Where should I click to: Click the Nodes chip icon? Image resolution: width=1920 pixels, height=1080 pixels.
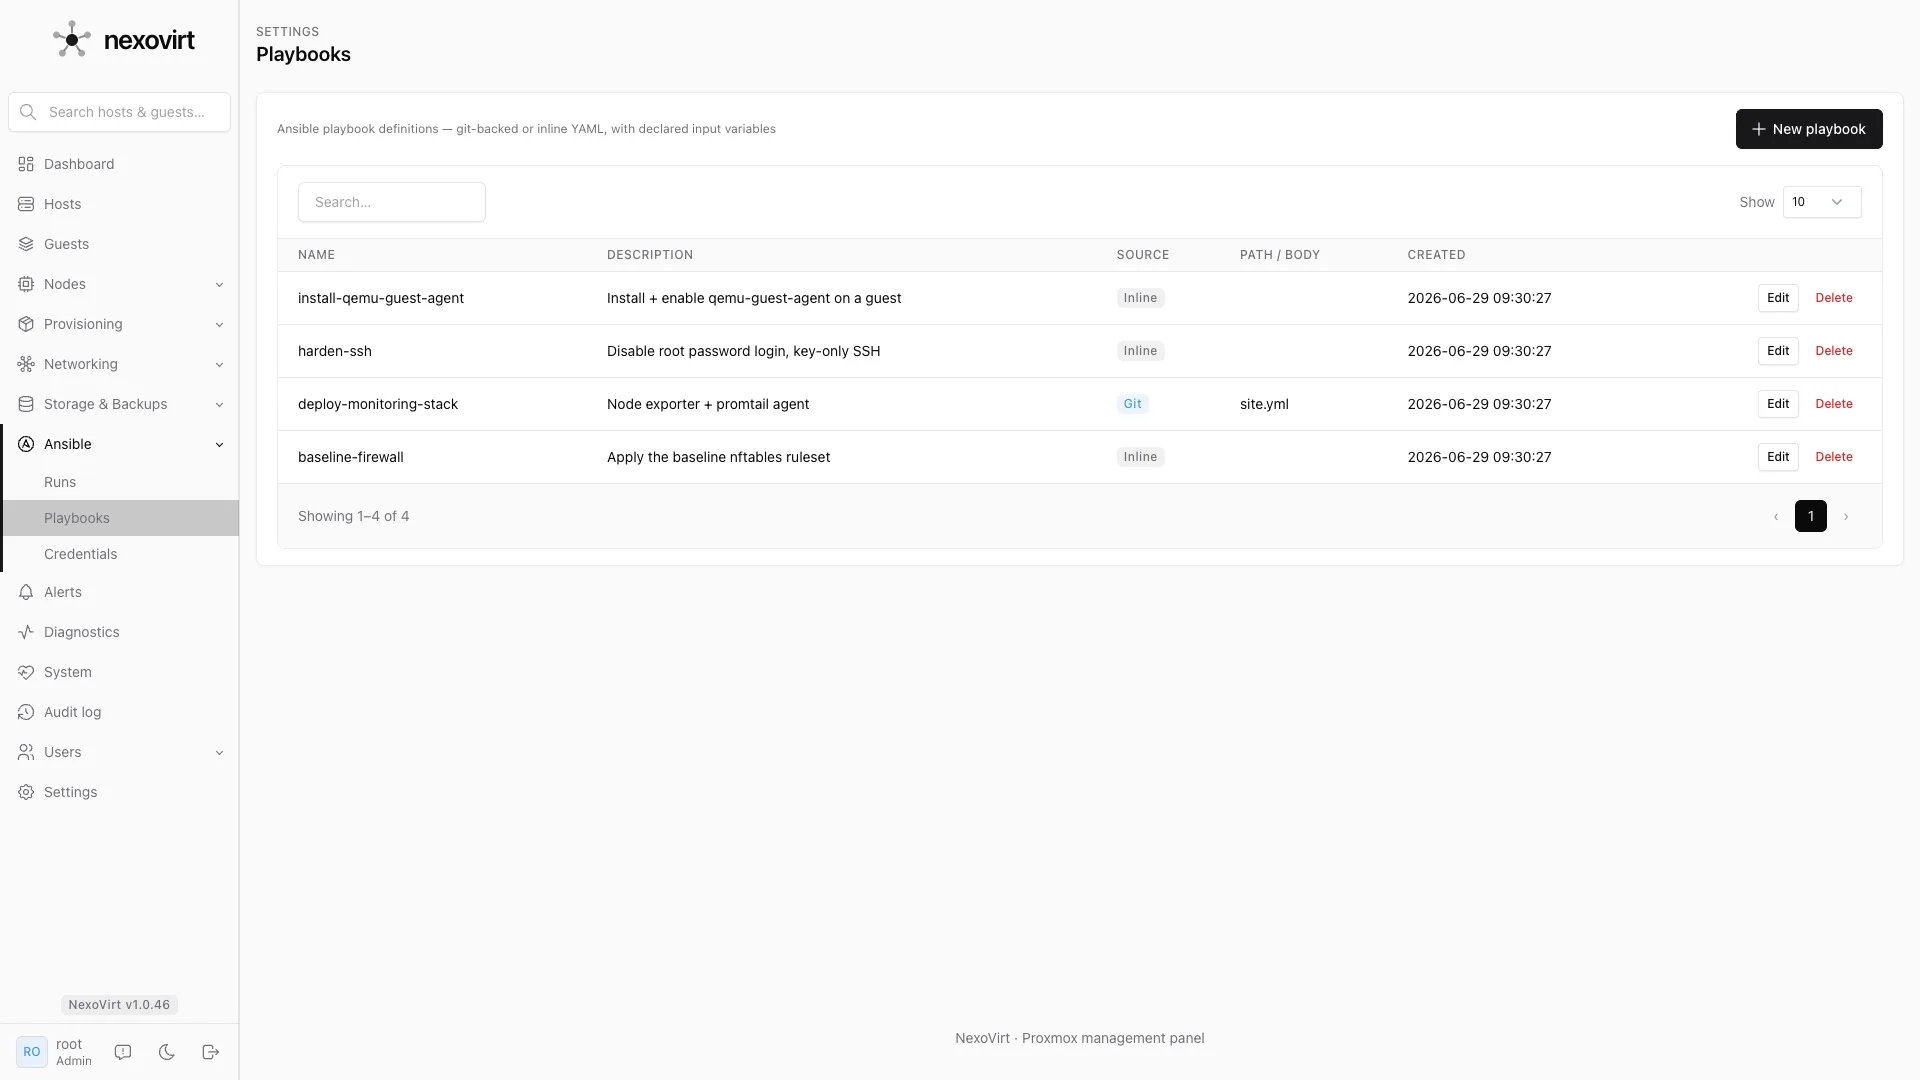tap(26, 284)
